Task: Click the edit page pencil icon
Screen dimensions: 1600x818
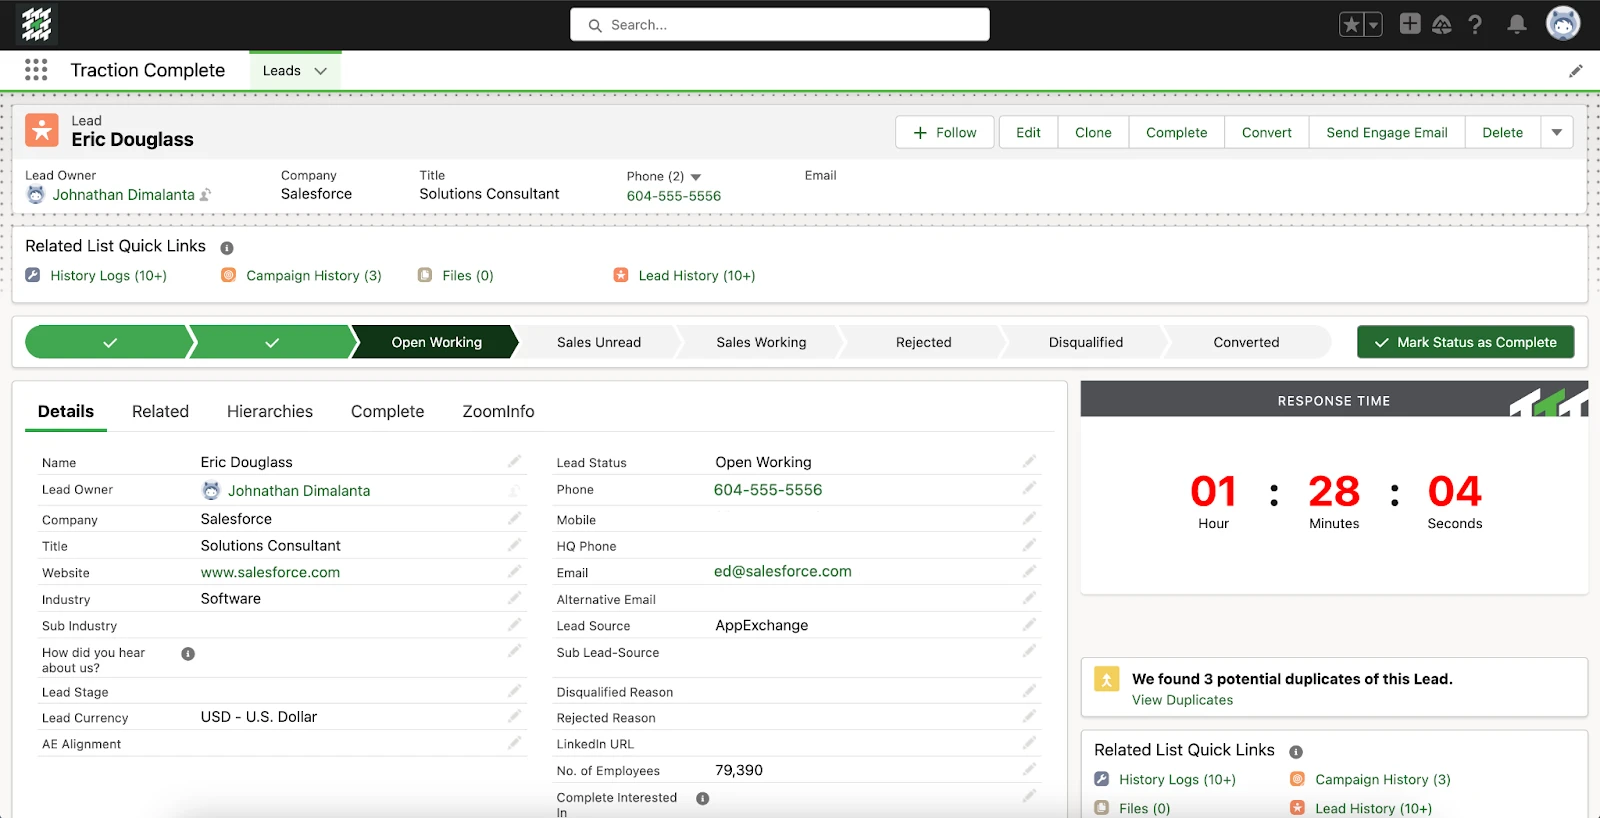Action: tap(1576, 71)
